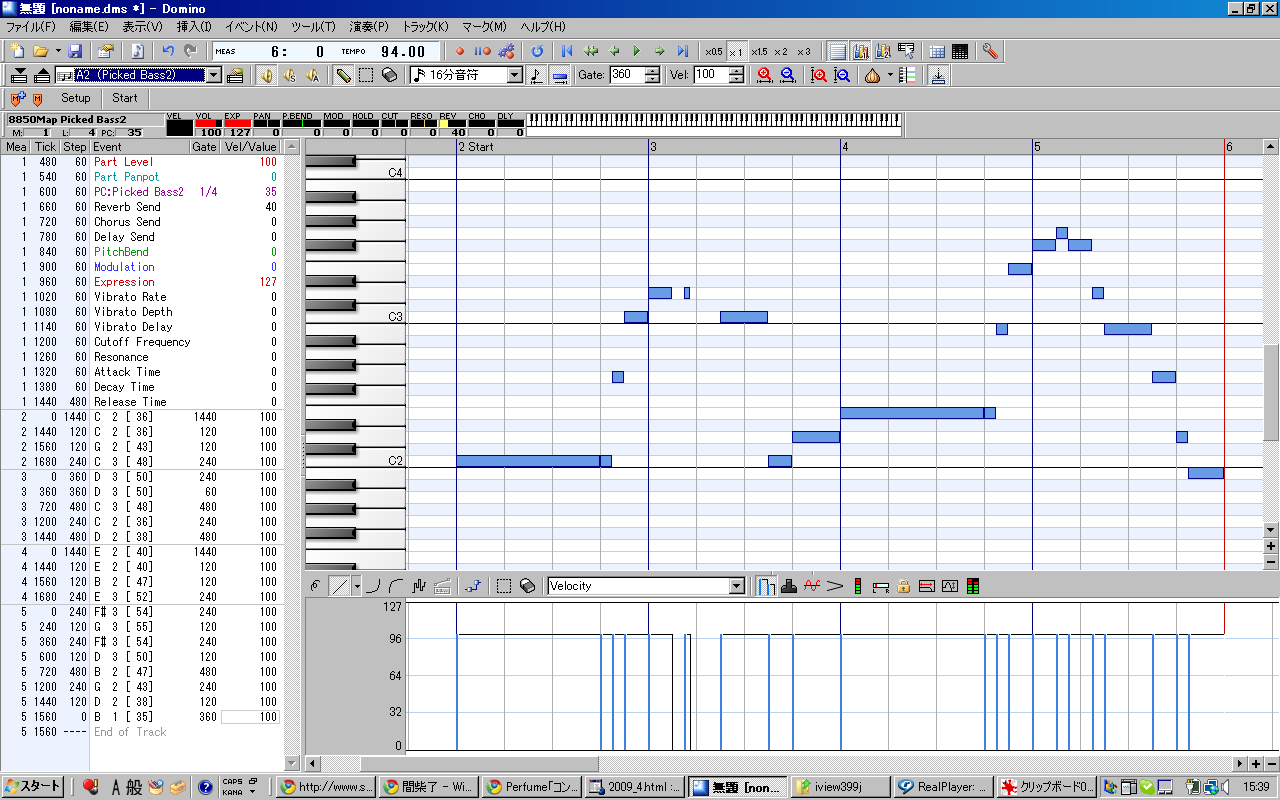Expand the Velocity event type dropdown
Screen dimensions: 1280x800
737,586
